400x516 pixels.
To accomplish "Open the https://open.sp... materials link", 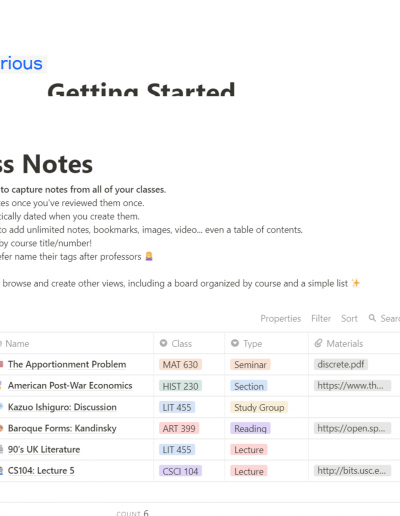I will click(x=352, y=428).
